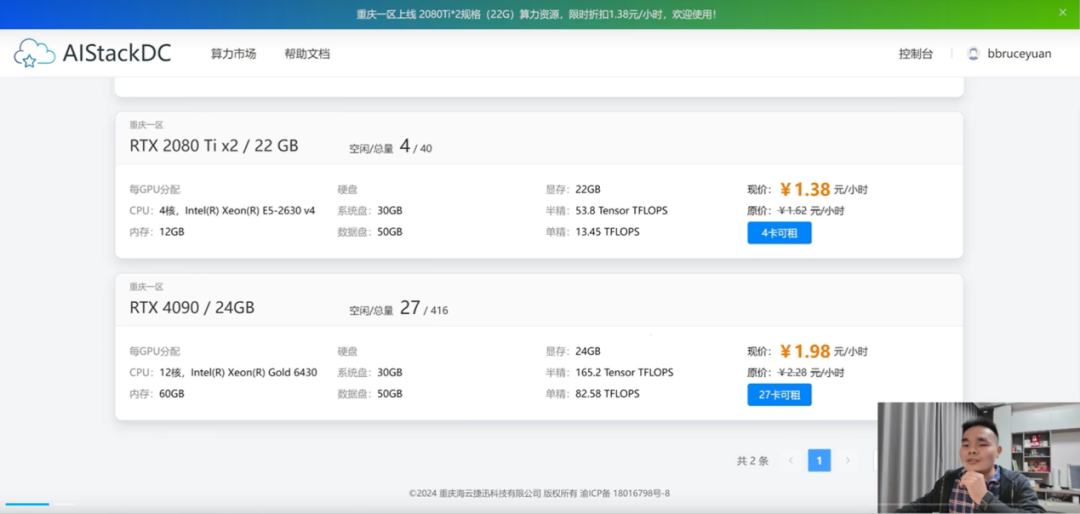Click the 显存：22GB VRAM text
1080x514 pixels.
click(x=573, y=189)
